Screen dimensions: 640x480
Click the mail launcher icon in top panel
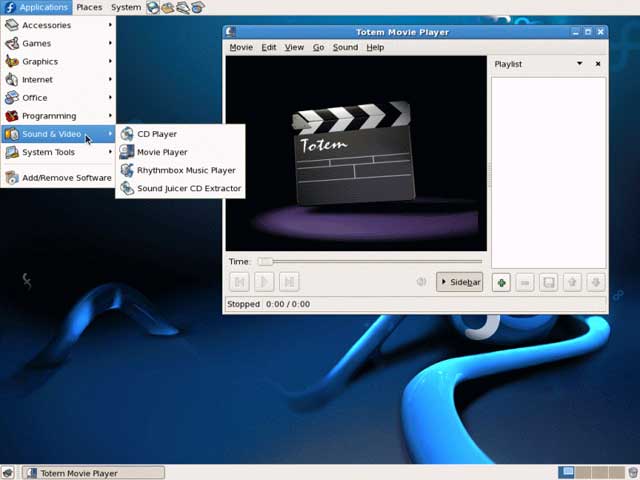167,7
